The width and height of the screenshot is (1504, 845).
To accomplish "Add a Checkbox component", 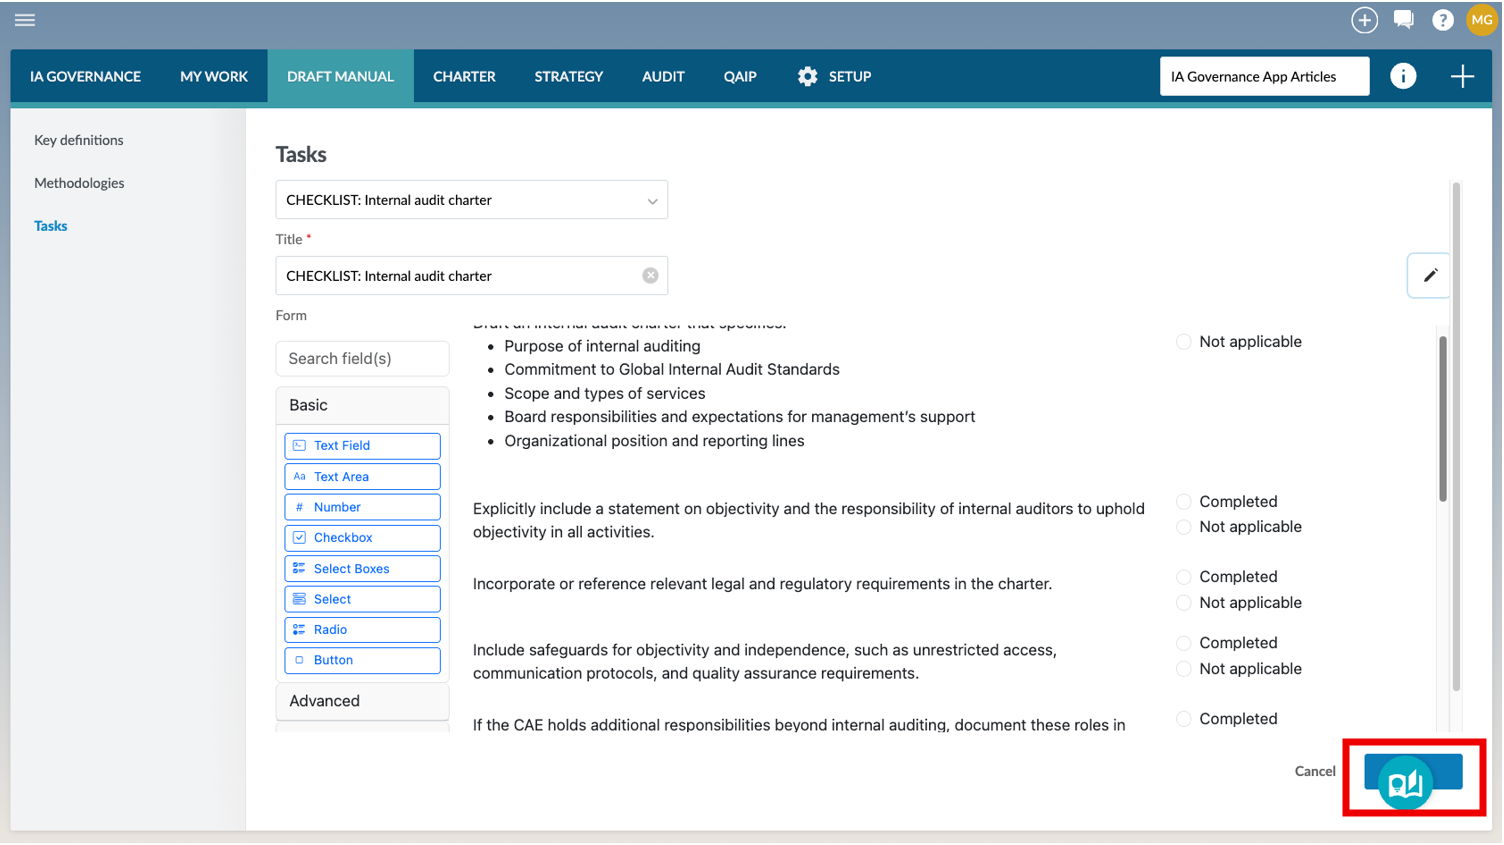I will coord(362,538).
